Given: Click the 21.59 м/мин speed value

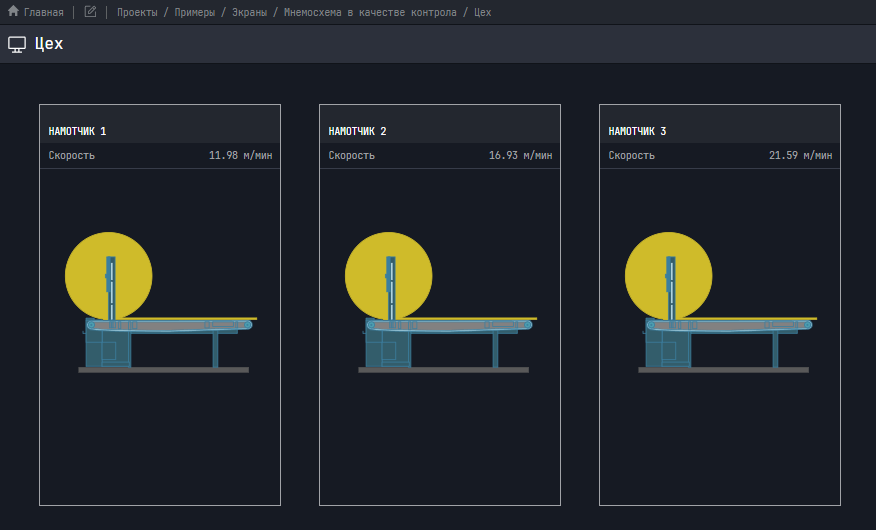Looking at the screenshot, I should [x=800, y=156].
